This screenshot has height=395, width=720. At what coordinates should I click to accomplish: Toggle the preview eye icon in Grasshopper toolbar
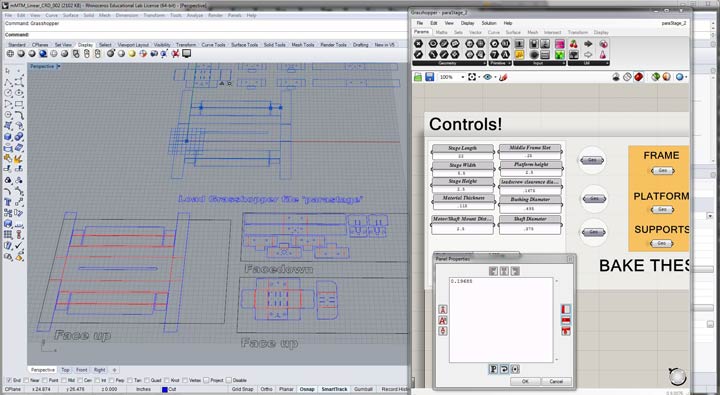488,77
